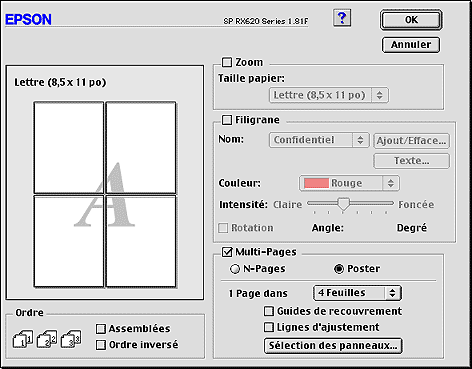Enable the Zoom checkbox

tap(227, 62)
